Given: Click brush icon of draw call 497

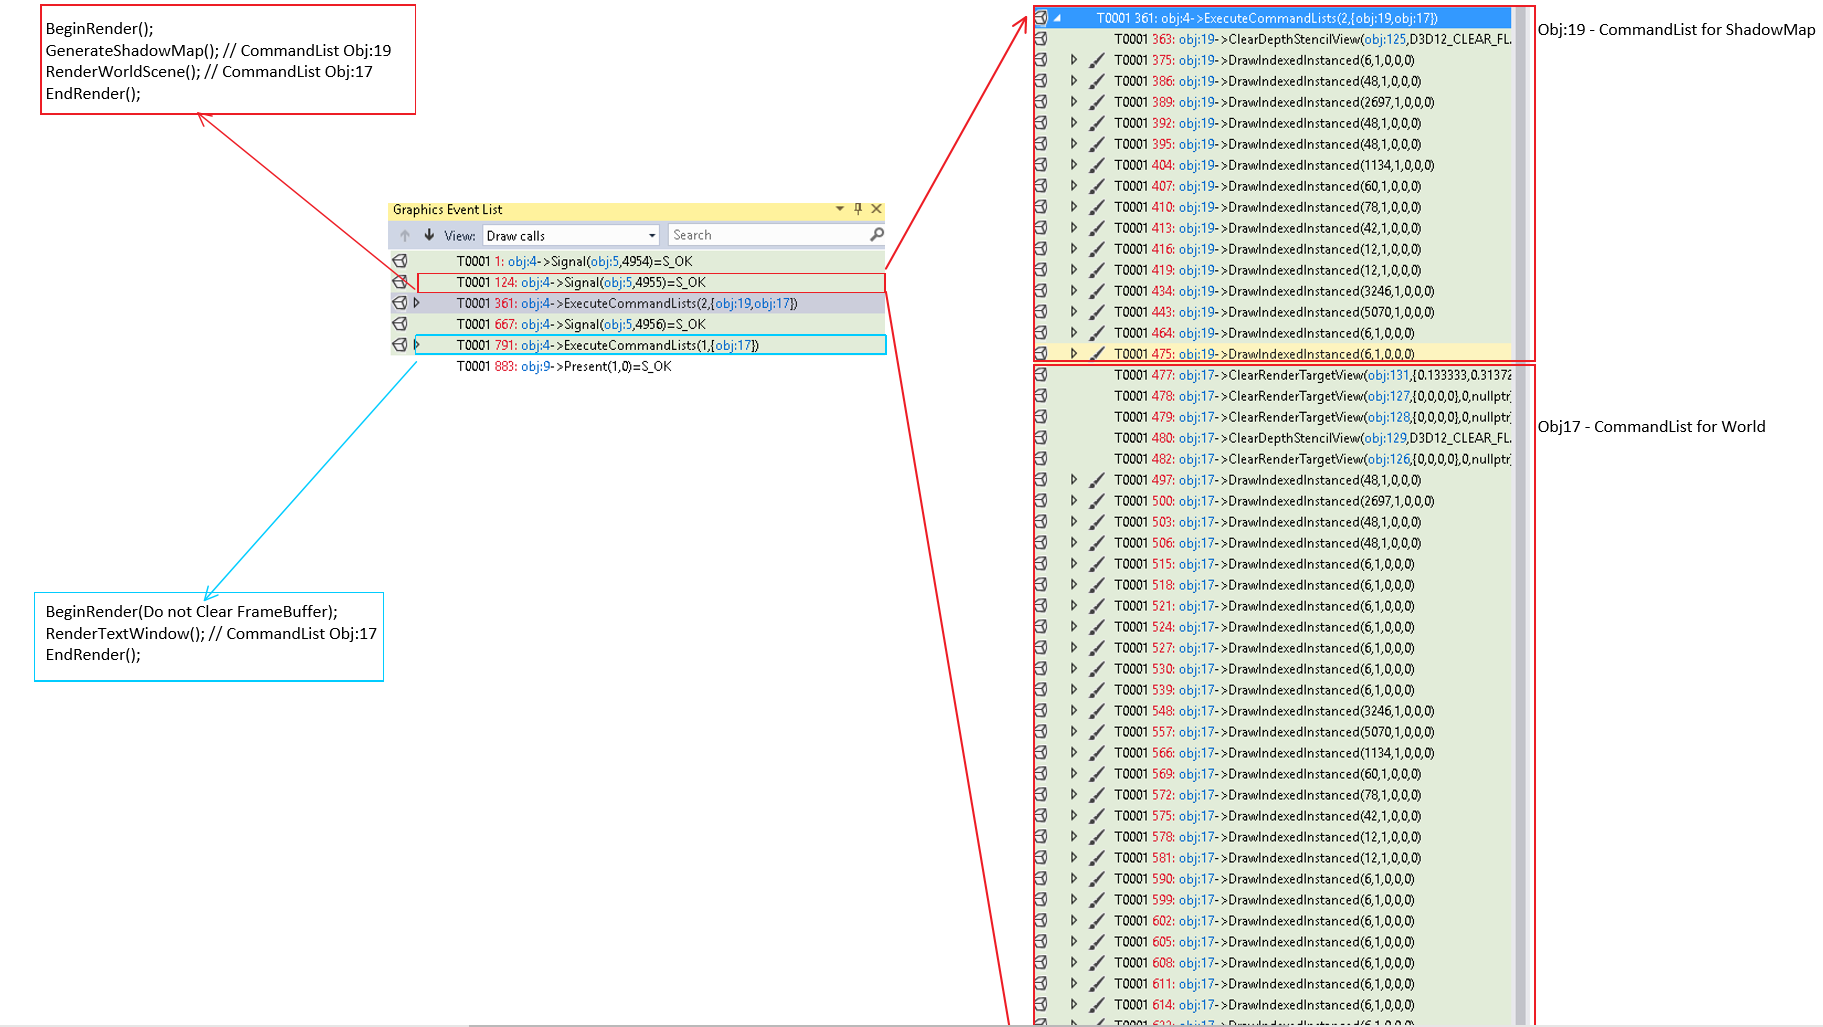Looking at the screenshot, I should coord(1097,480).
